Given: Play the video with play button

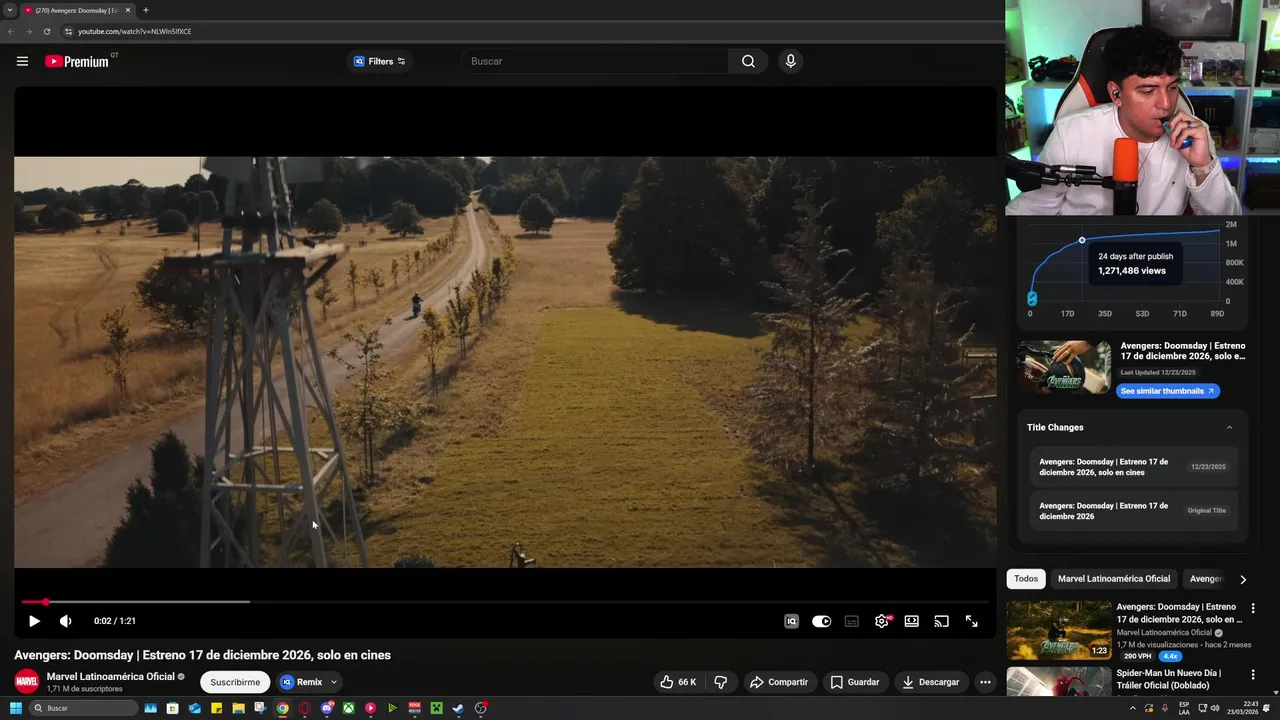Looking at the screenshot, I should click(34, 621).
